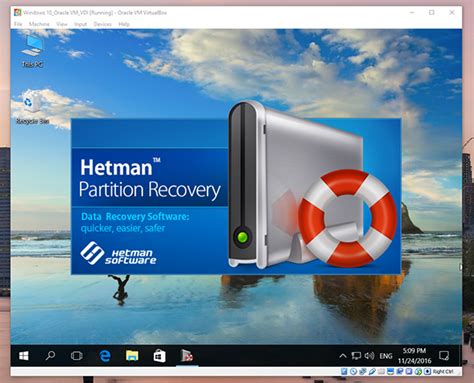Click the green mouse integration status icon
Screen dimensions: 474x383
(x=419, y=371)
